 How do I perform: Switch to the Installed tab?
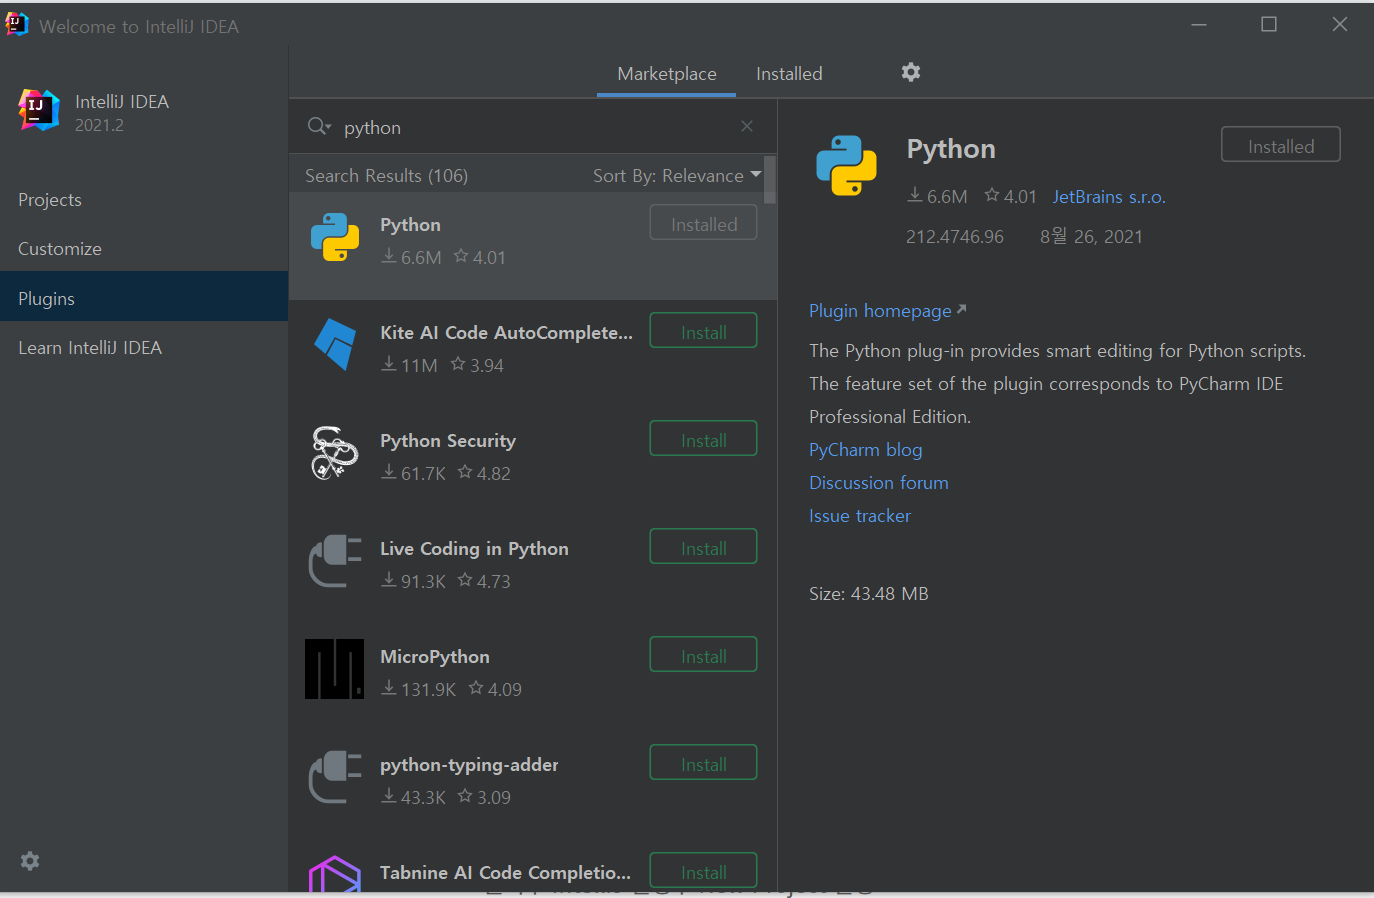tap(789, 73)
